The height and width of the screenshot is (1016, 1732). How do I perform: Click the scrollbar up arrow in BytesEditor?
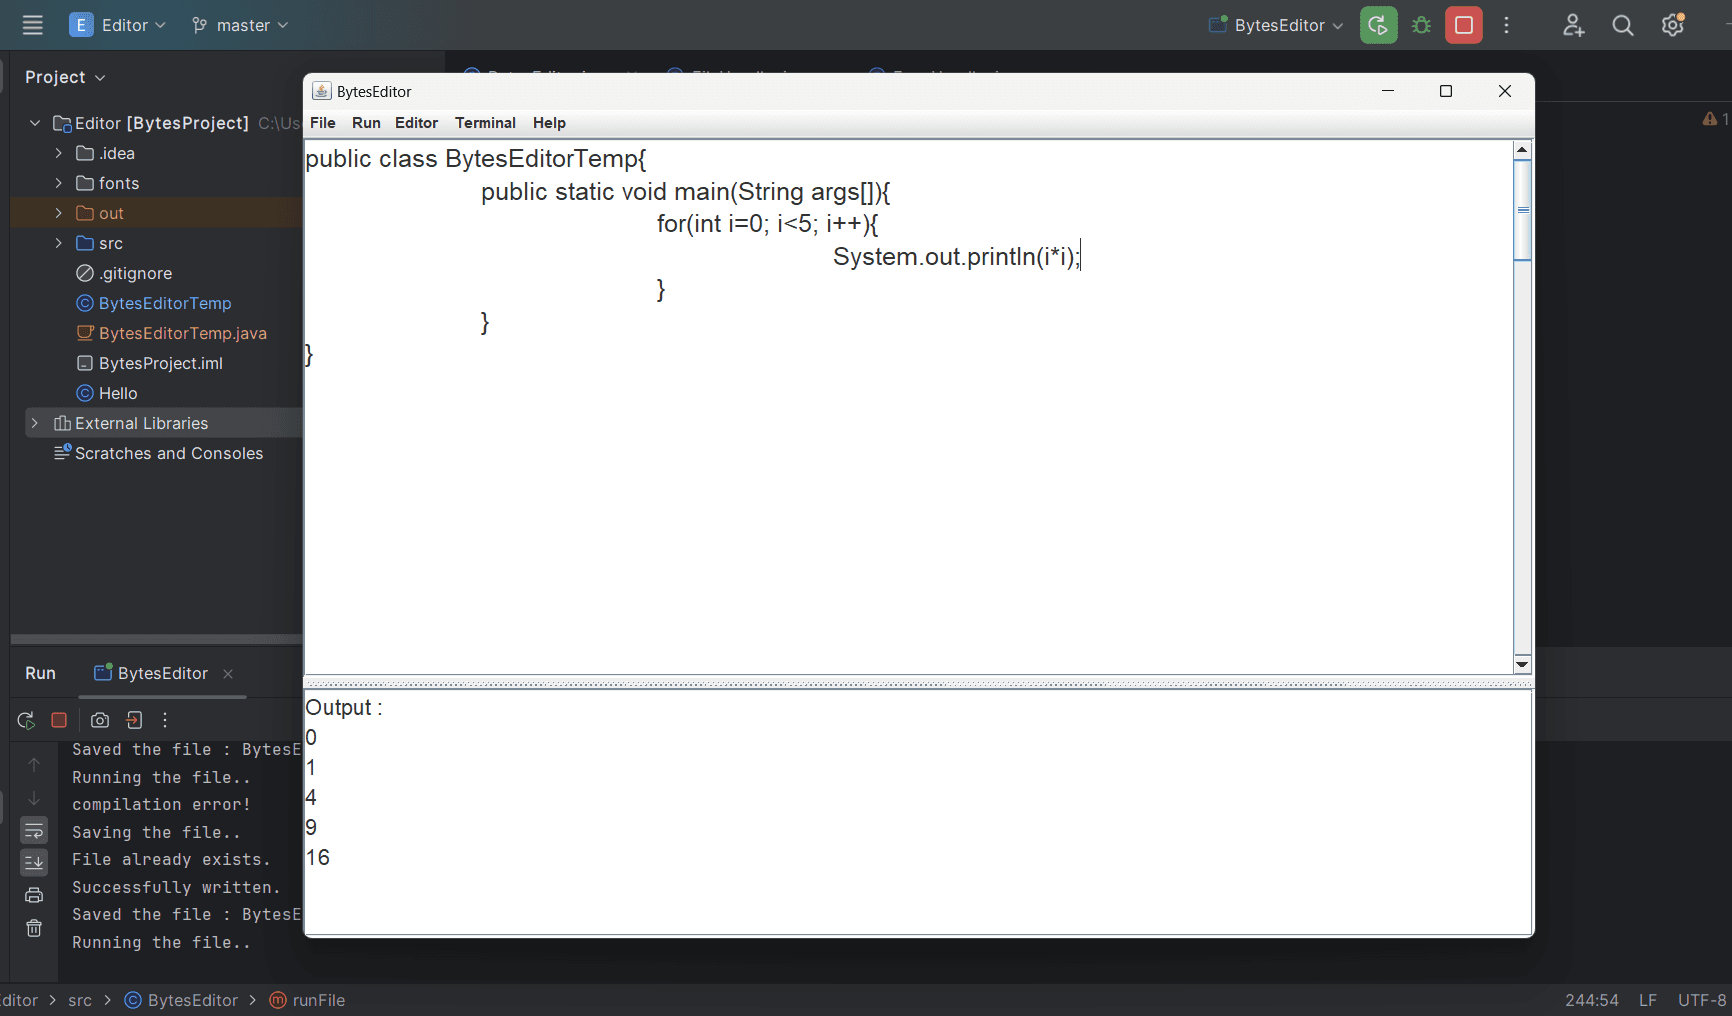click(1522, 150)
